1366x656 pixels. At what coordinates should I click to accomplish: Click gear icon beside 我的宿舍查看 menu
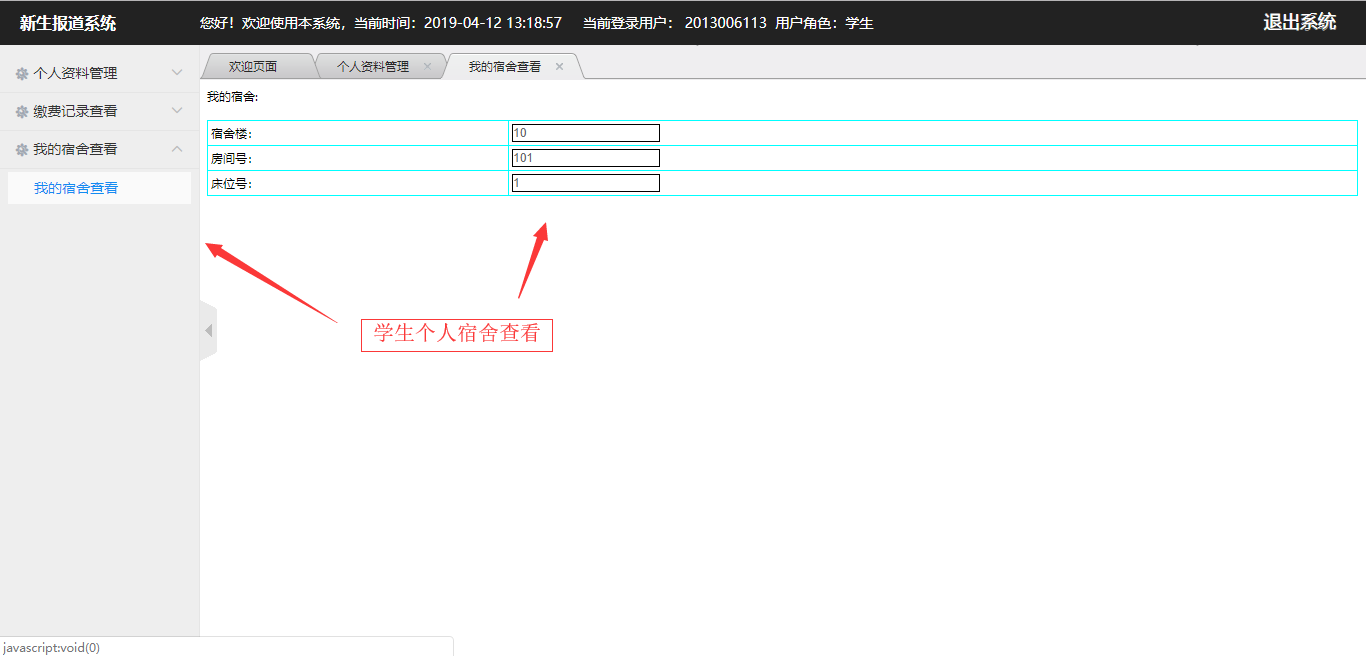pos(22,149)
